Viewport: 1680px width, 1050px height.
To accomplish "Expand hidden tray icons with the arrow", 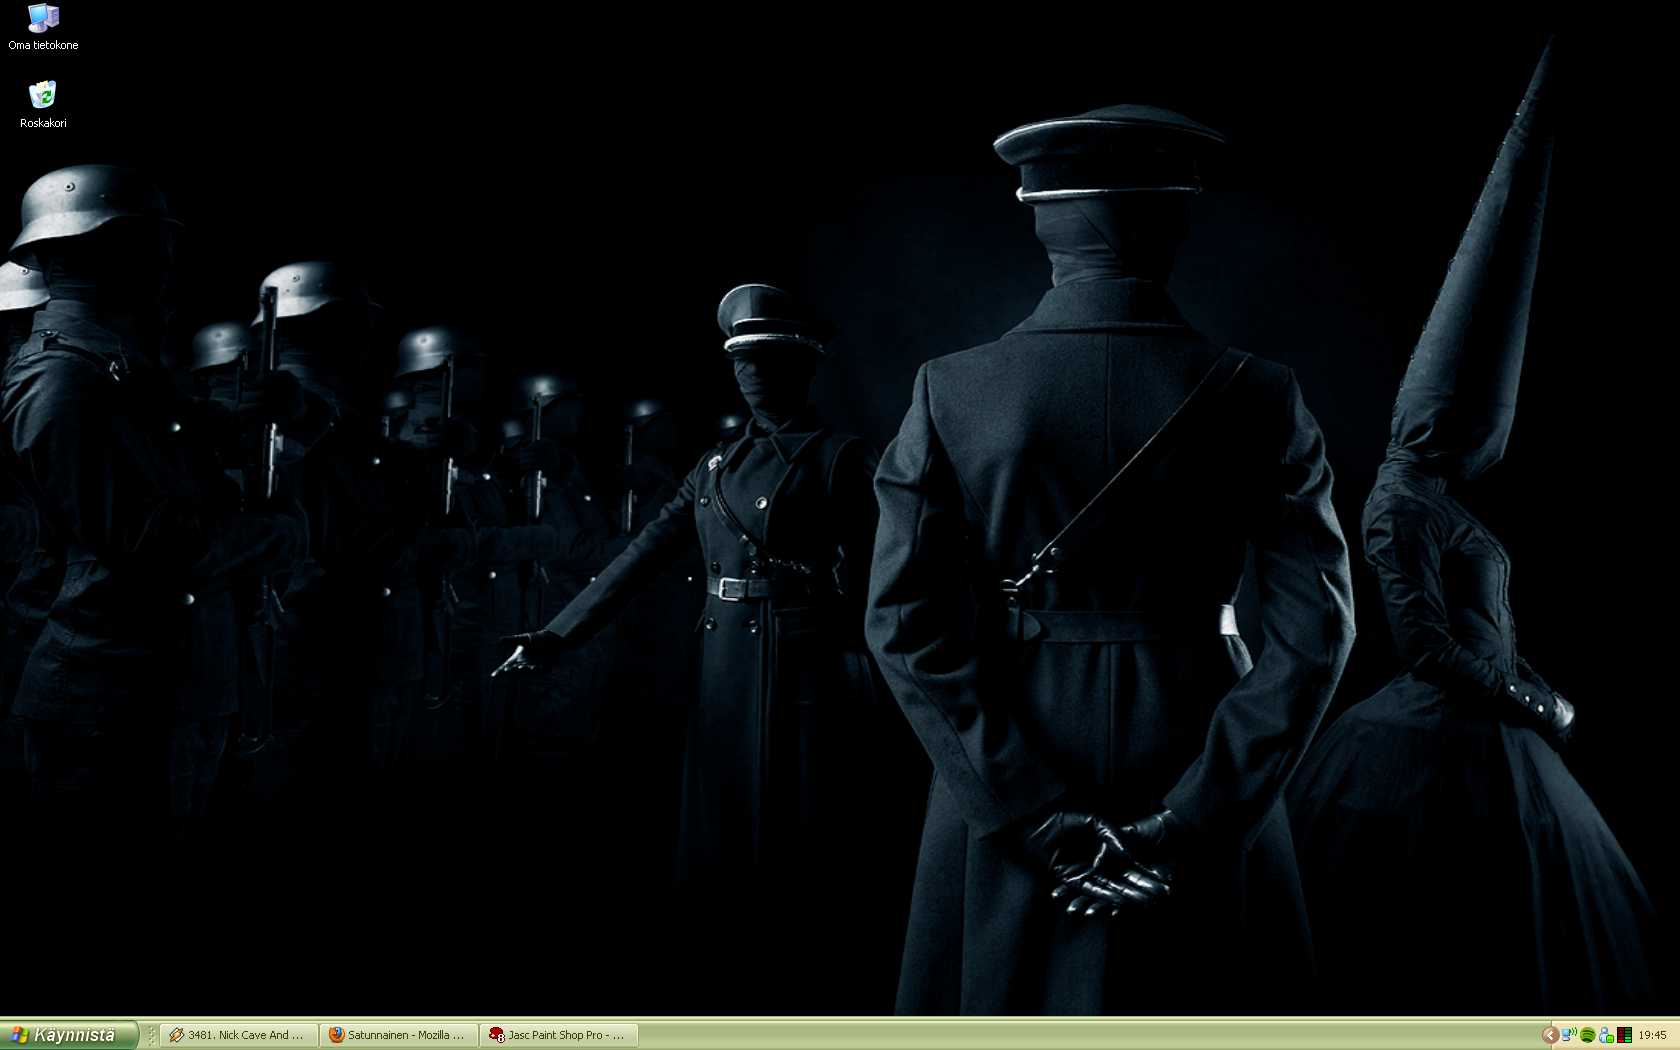I will [1550, 1035].
